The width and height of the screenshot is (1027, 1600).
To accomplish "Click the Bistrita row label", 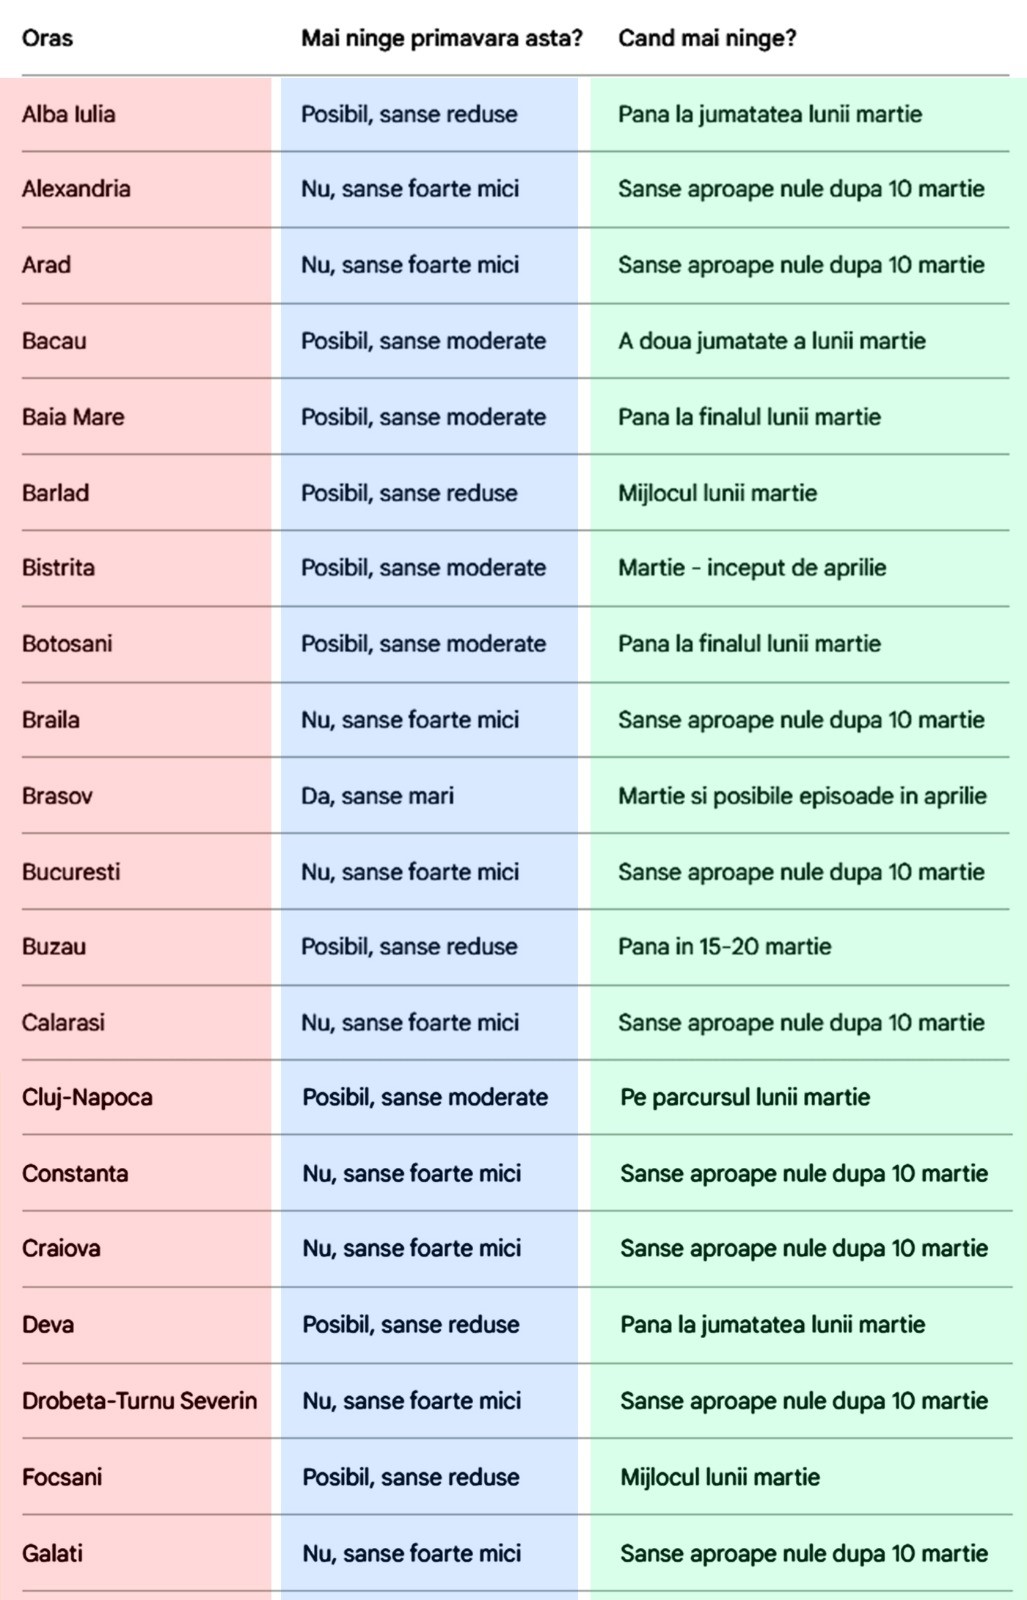I will coord(58,568).
